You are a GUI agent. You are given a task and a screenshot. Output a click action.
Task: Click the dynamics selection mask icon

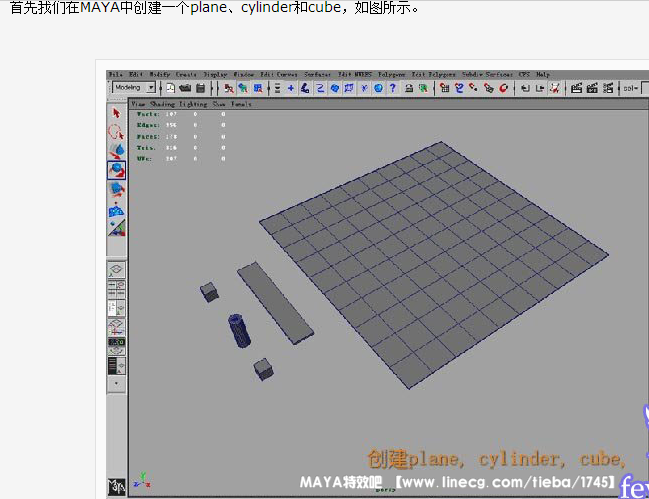click(x=364, y=88)
